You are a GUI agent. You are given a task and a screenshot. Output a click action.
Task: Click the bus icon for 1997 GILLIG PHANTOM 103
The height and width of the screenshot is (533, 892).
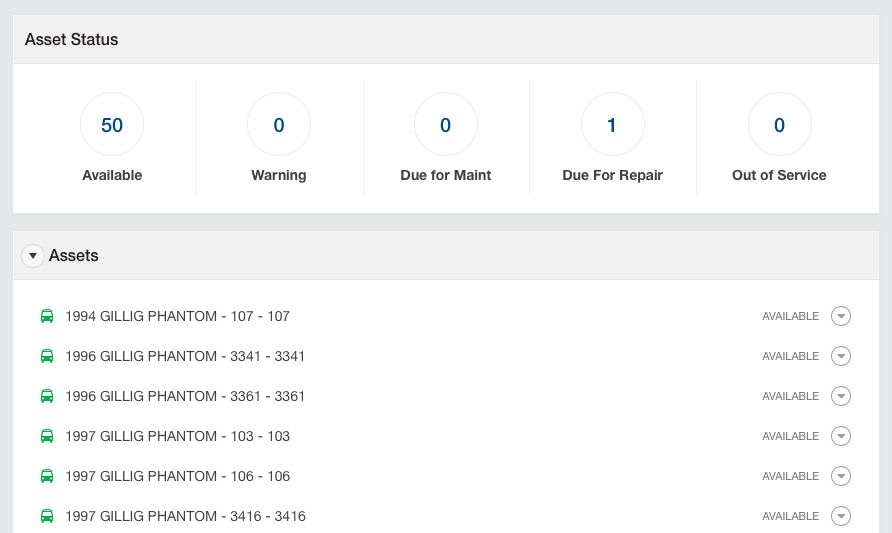(x=47, y=436)
